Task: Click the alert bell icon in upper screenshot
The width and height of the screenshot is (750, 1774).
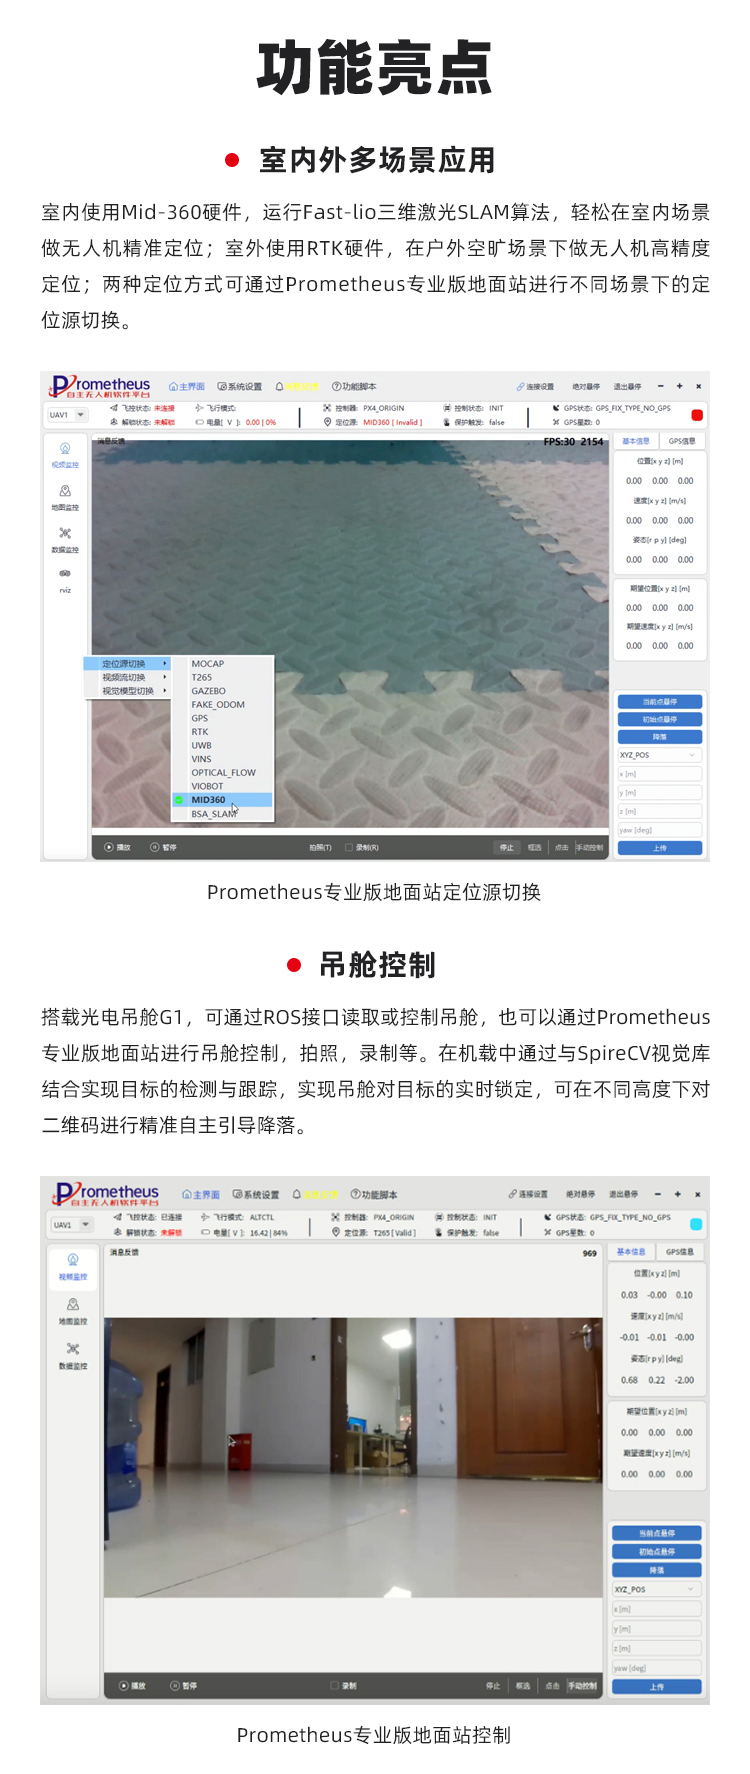Action: (280, 386)
